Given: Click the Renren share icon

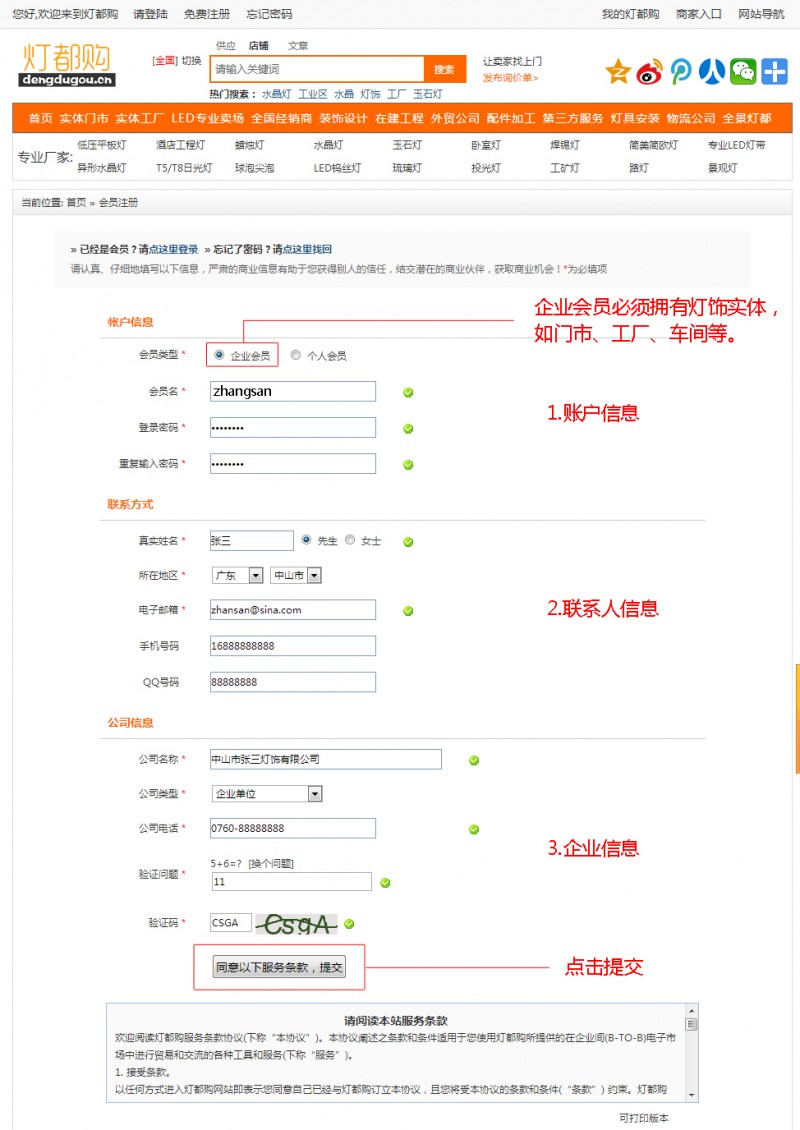Looking at the screenshot, I should 712,72.
